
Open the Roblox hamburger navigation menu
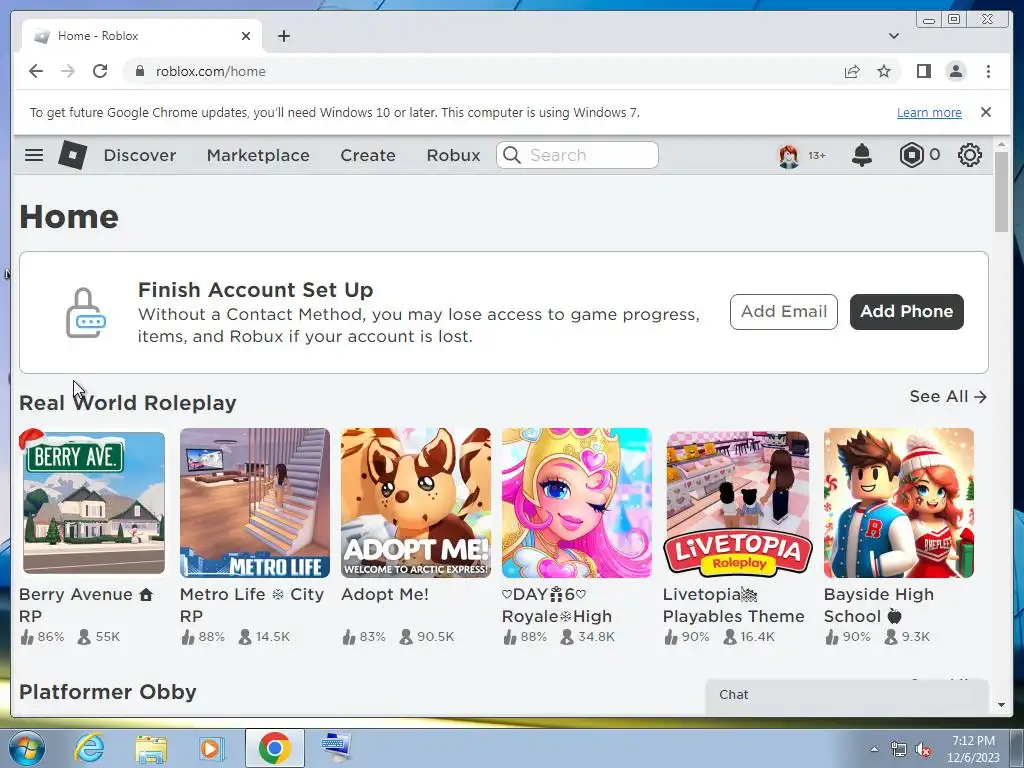(34, 155)
